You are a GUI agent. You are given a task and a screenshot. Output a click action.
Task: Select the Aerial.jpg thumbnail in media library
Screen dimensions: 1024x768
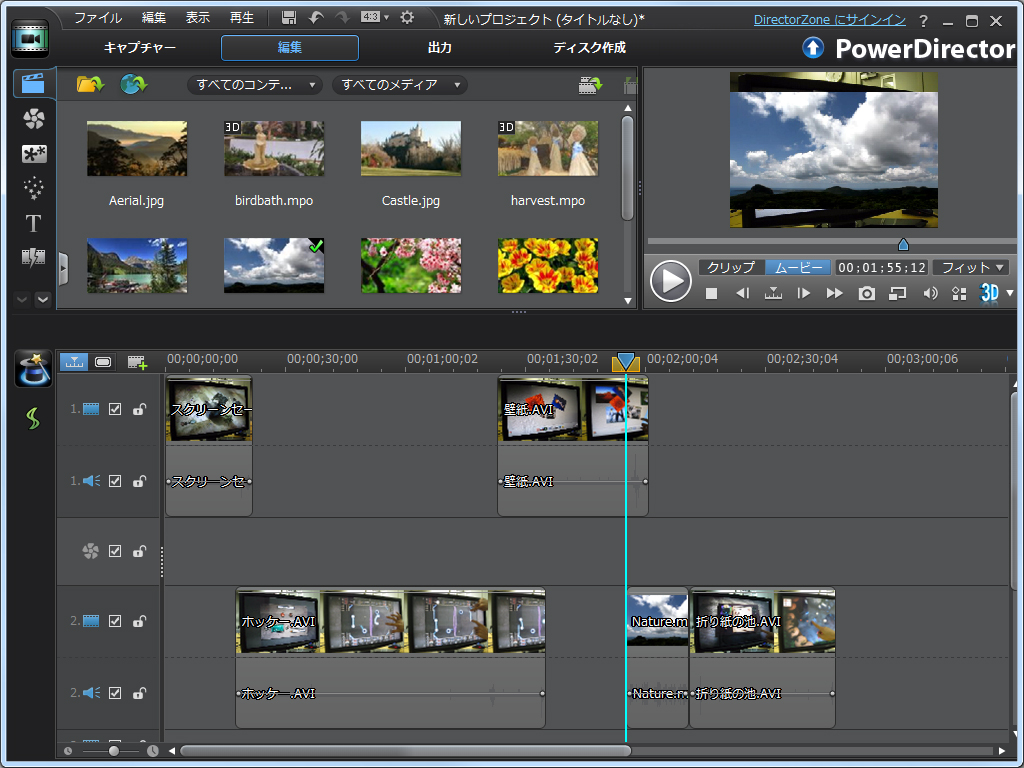coord(136,148)
